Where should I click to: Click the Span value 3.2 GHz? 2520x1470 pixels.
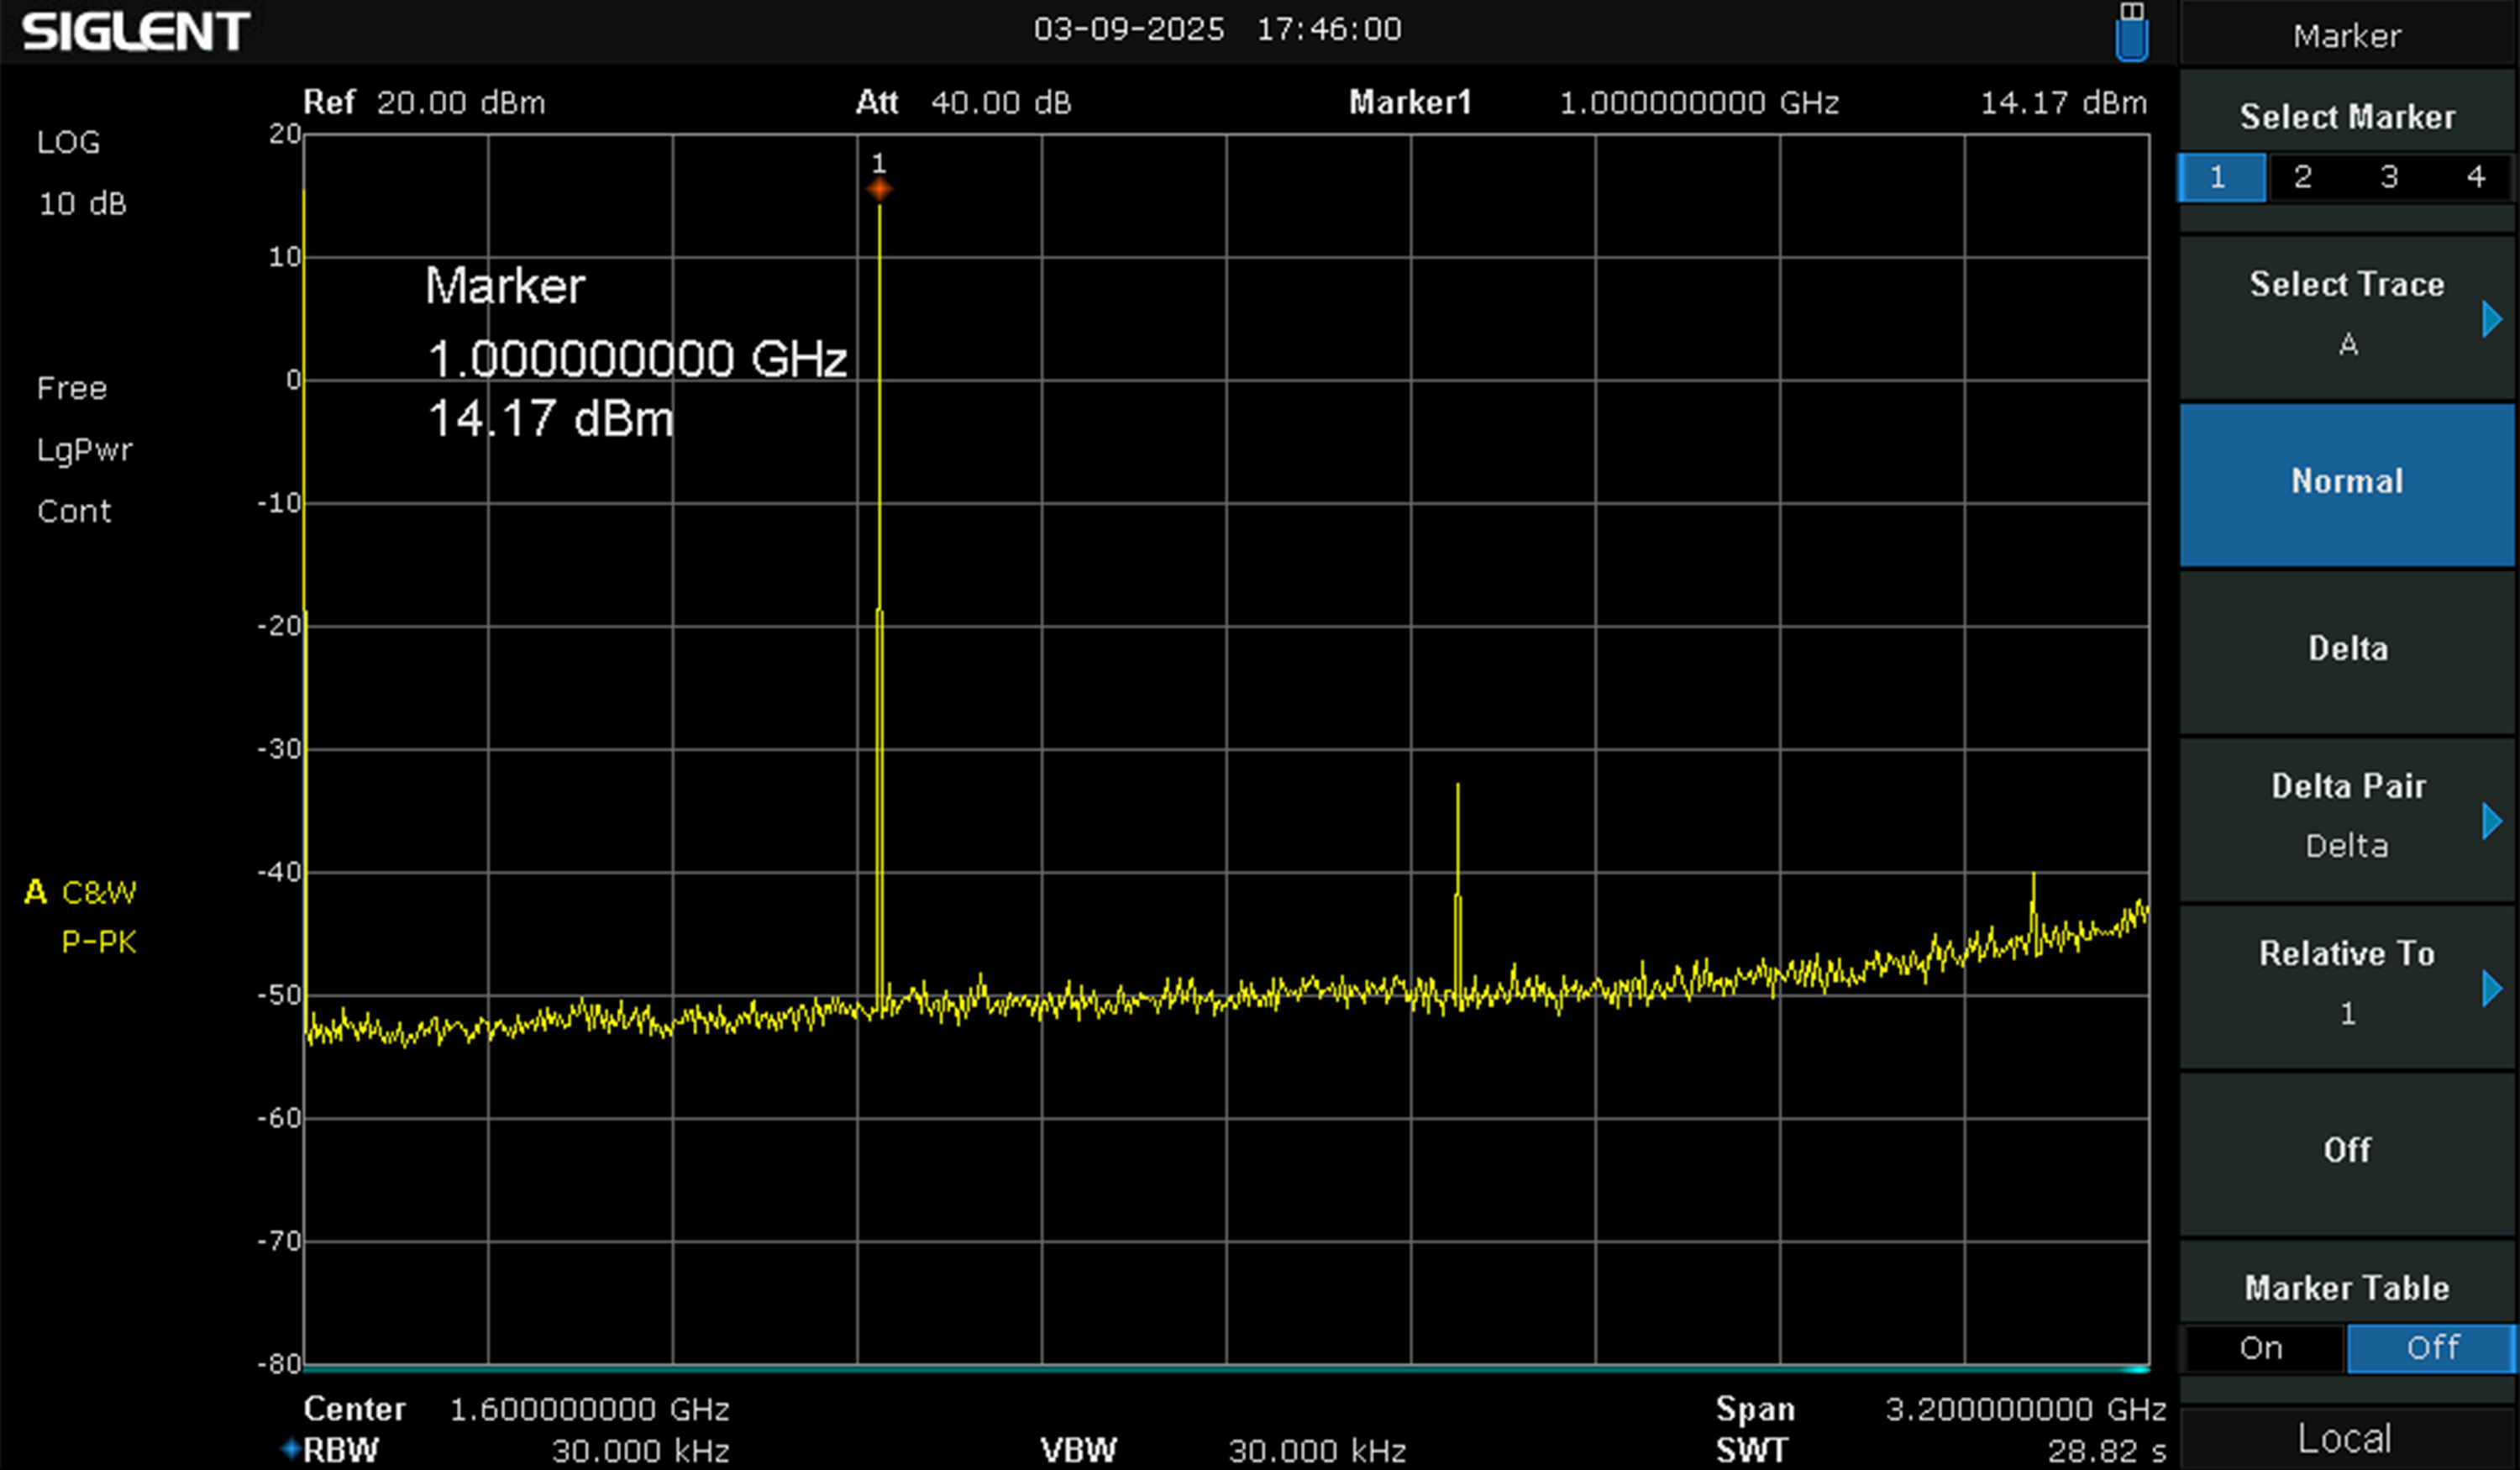tap(2025, 1409)
